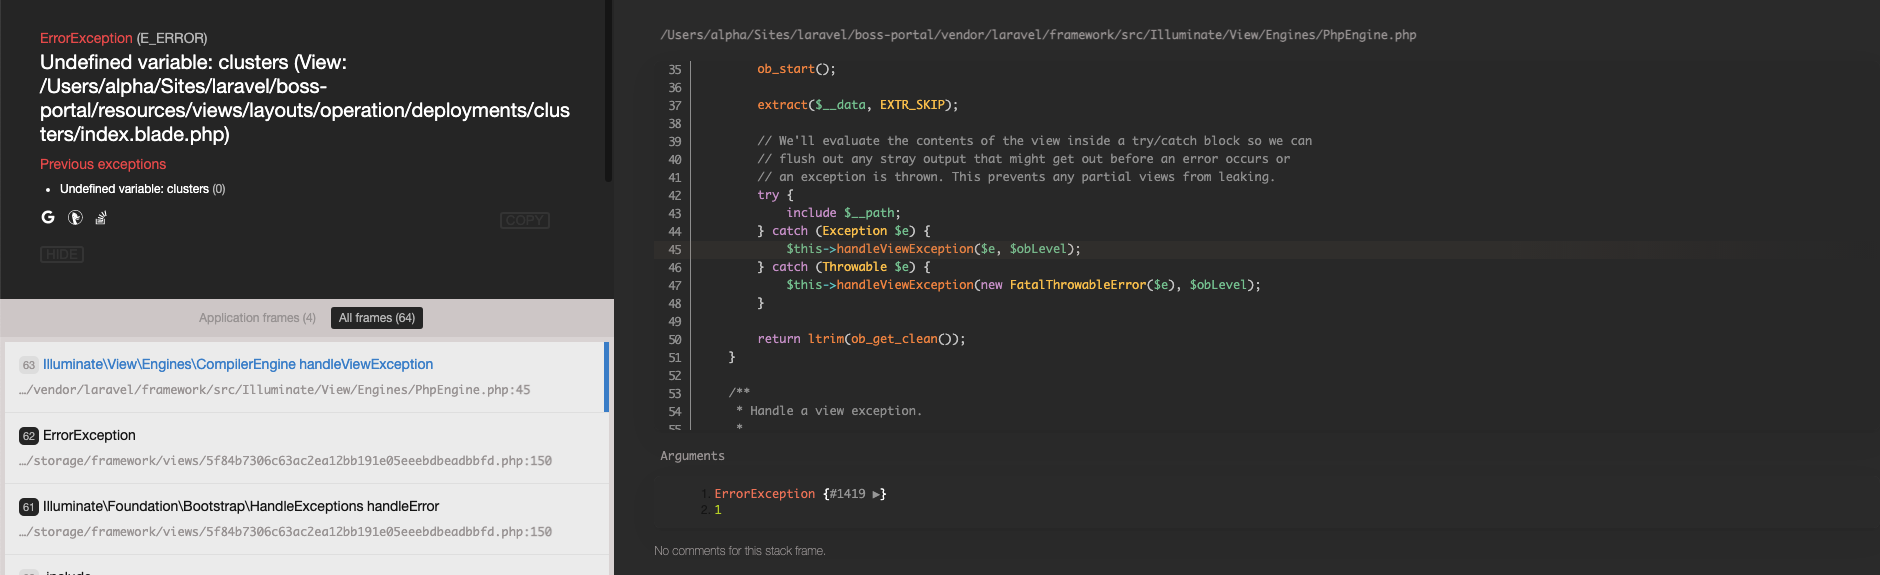
Task: Click '* Handle a view exception.' comment
Action: [829, 411]
